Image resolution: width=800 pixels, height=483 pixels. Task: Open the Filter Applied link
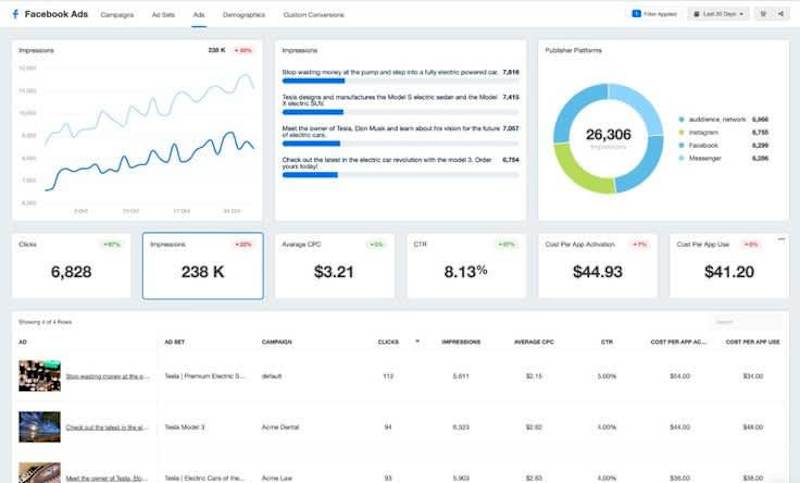pos(660,14)
